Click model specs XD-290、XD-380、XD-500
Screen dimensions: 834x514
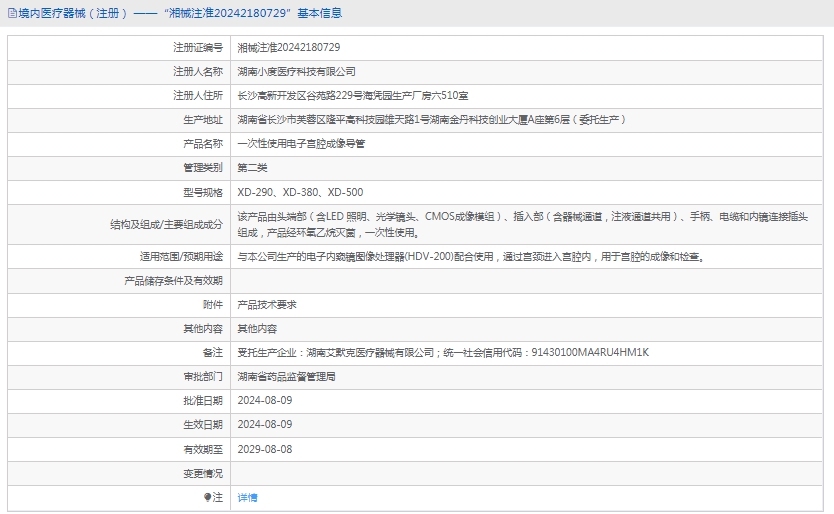coord(300,192)
